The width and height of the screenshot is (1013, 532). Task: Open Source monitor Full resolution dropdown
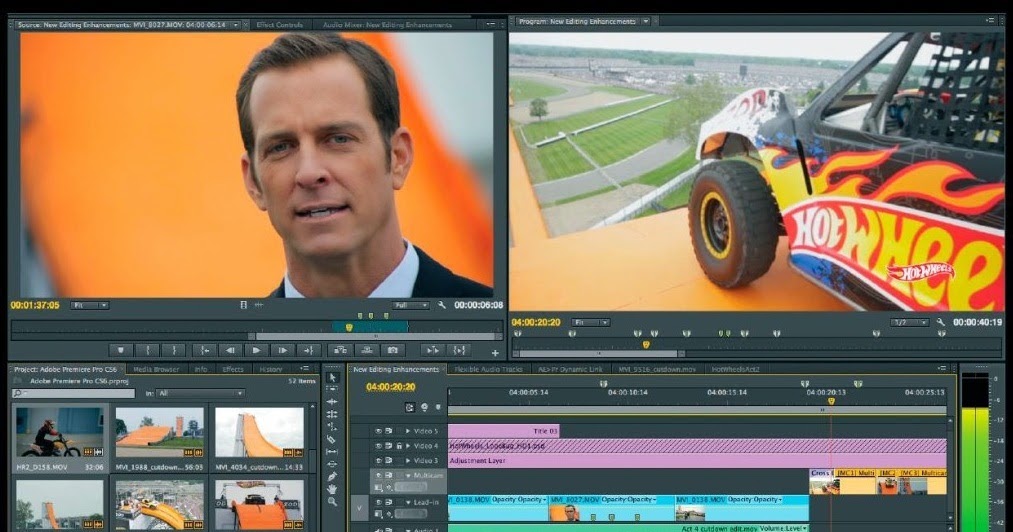coord(410,304)
